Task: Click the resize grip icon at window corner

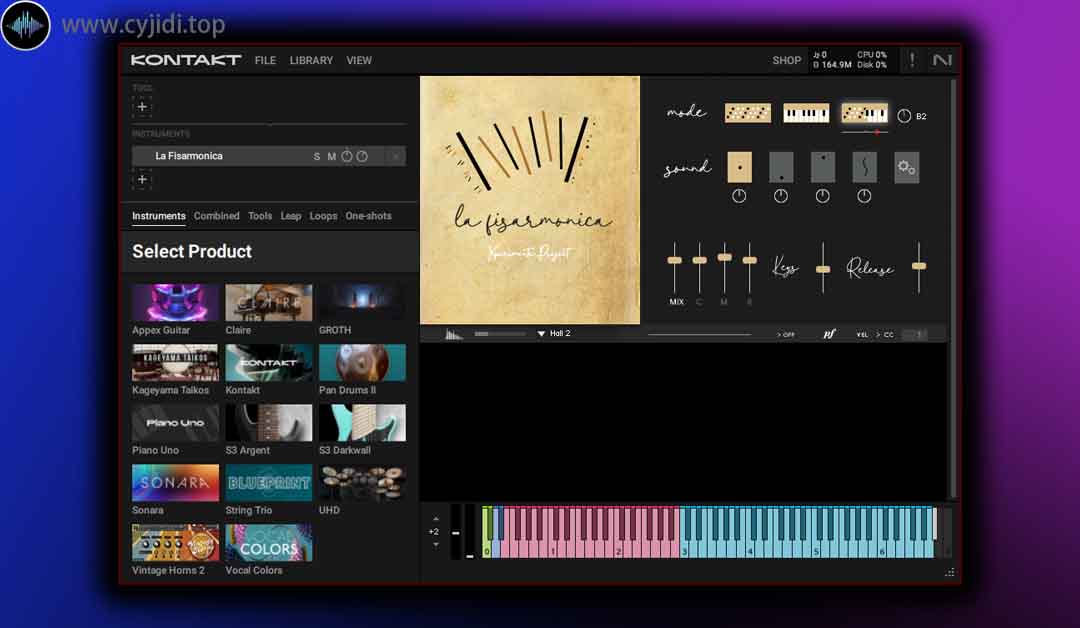Action: coord(950,572)
